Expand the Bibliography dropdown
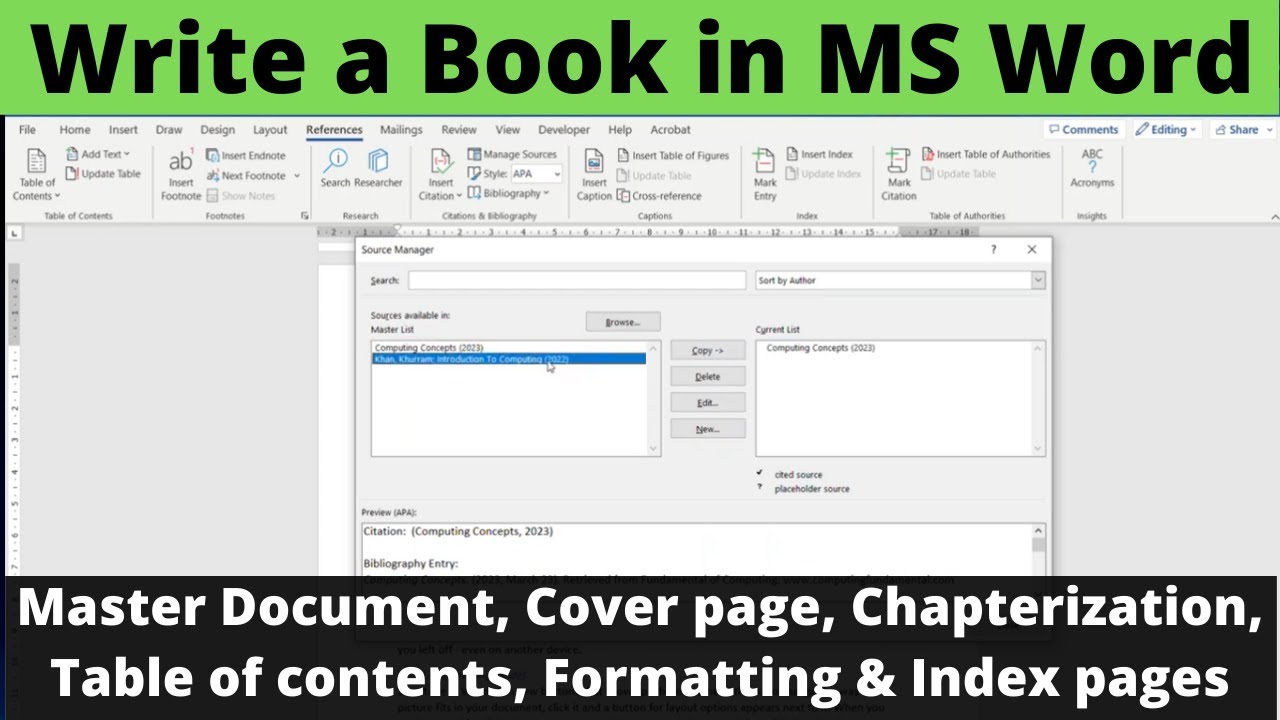This screenshot has width=1280, height=720. [x=510, y=193]
